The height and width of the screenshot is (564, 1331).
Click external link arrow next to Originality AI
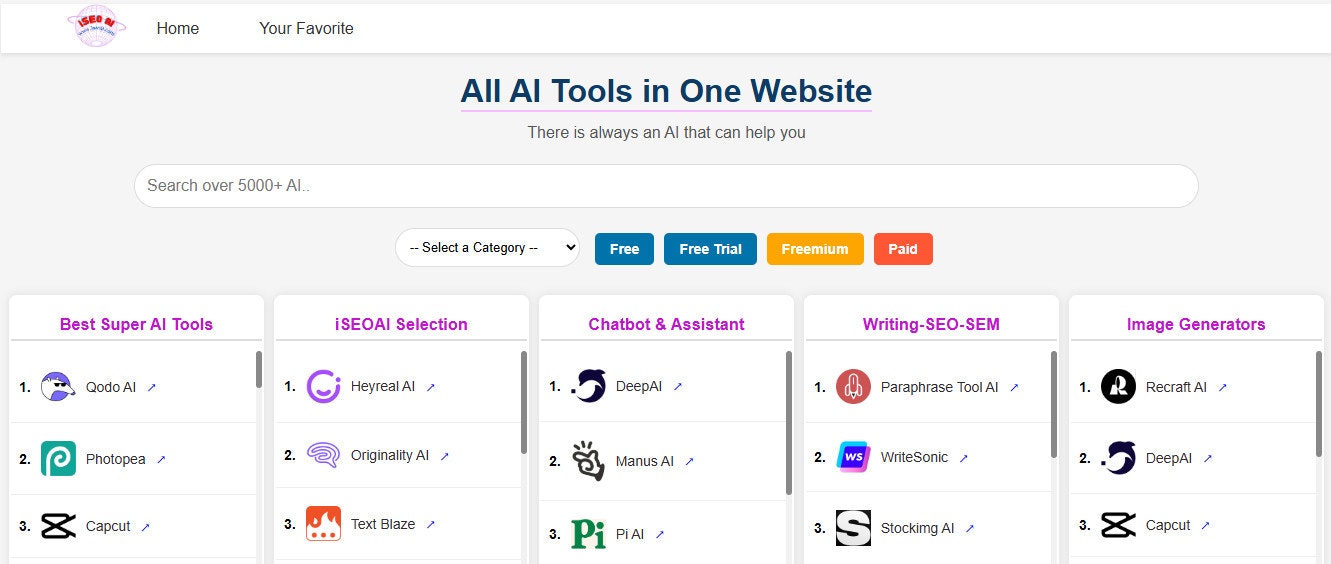coord(444,456)
